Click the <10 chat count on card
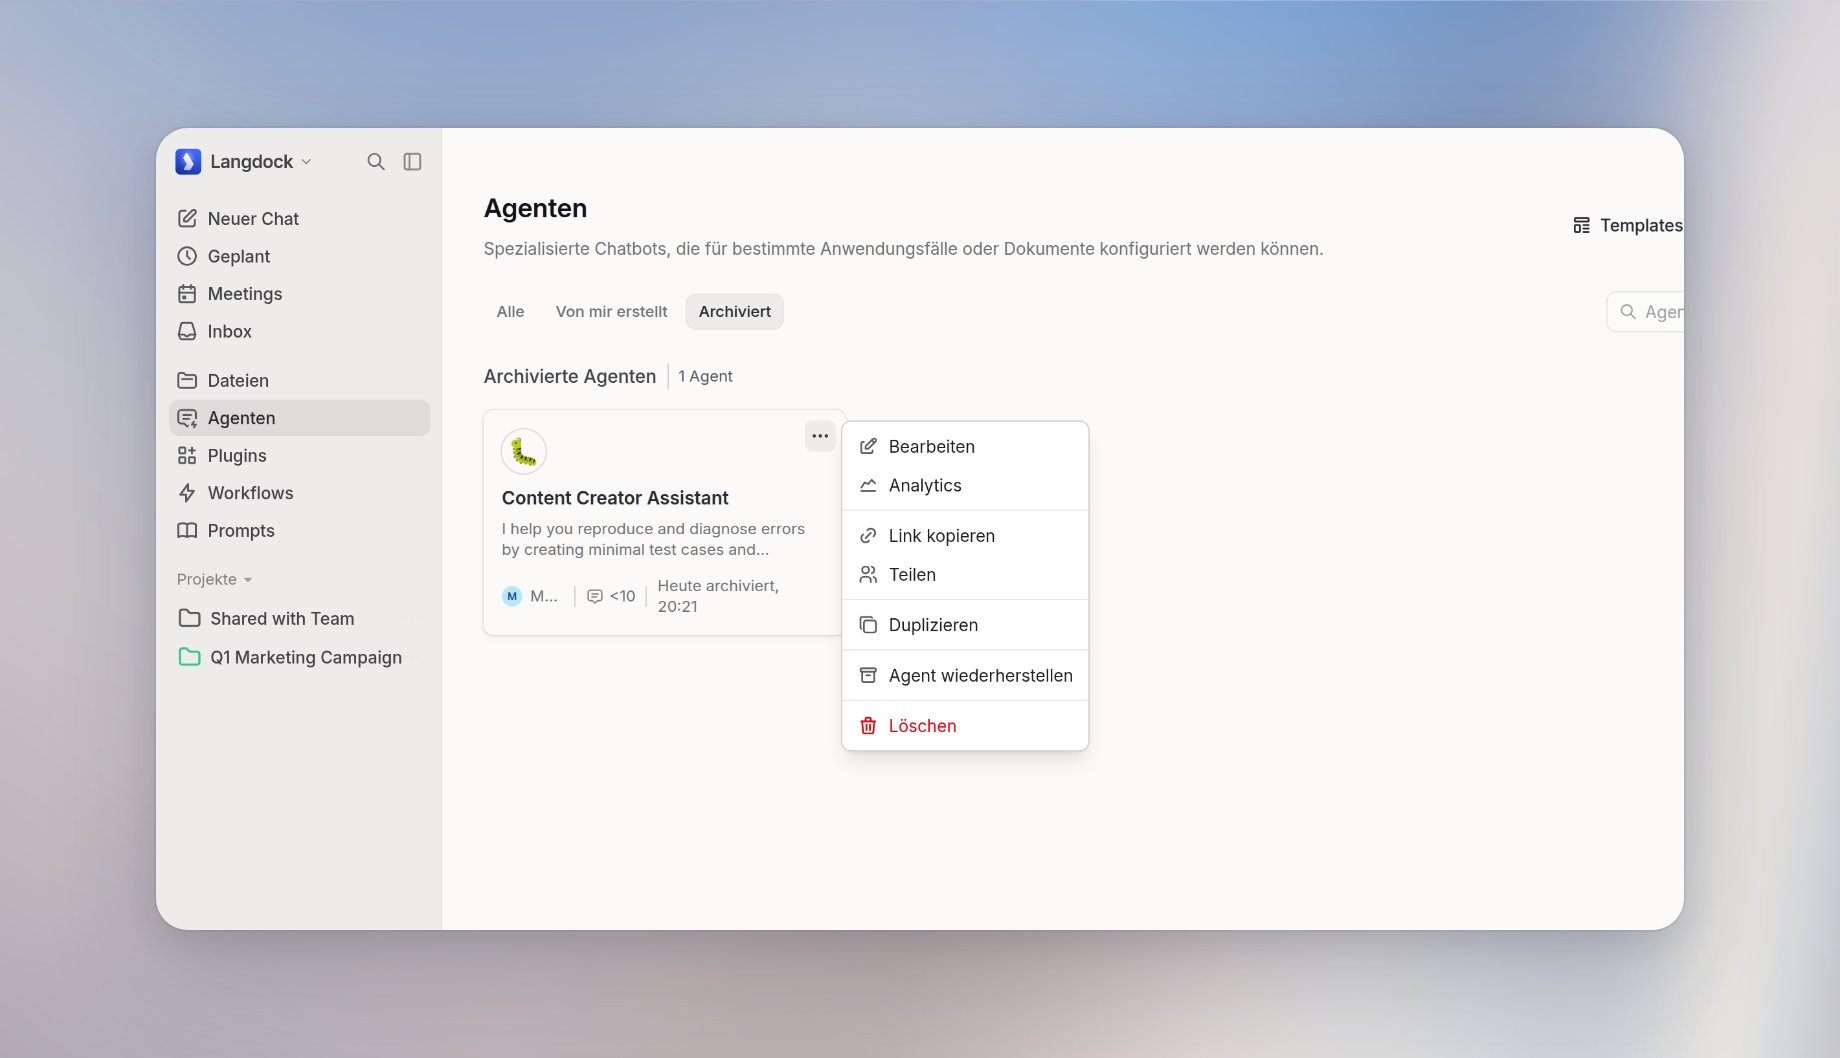 611,596
